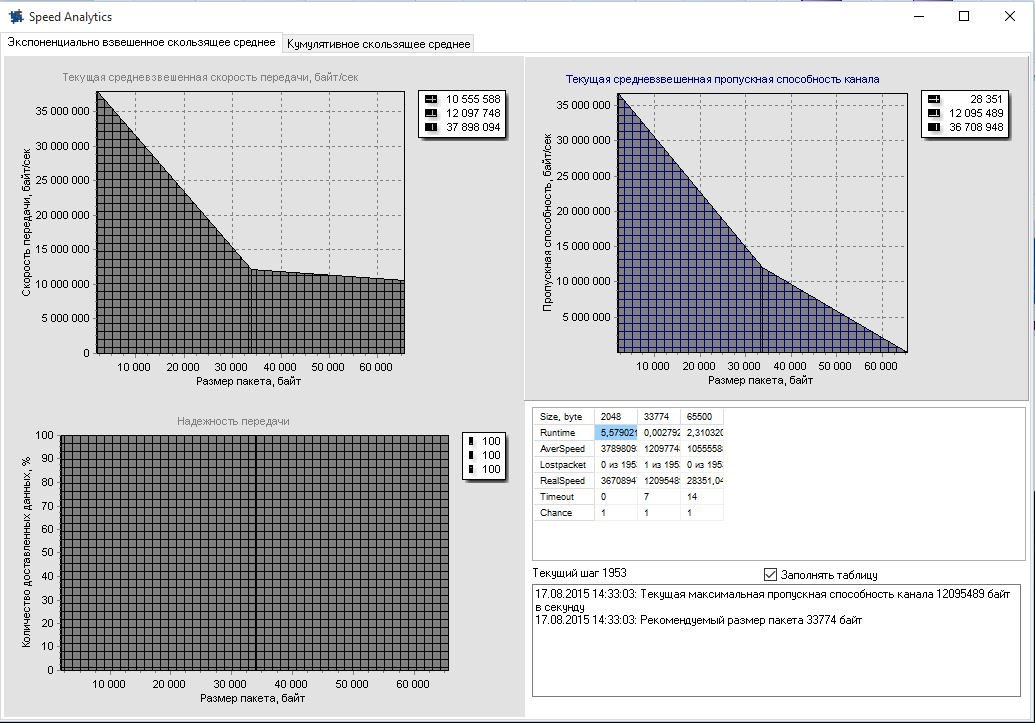Viewport: 1035px width, 723px height.
Task: Click the Speed Analytics app icon in title bar
Action: click(x=16, y=17)
